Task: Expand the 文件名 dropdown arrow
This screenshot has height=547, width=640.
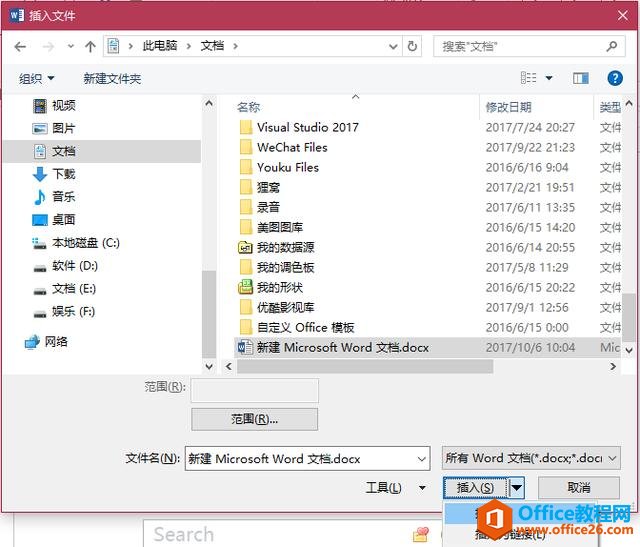Action: [422, 459]
